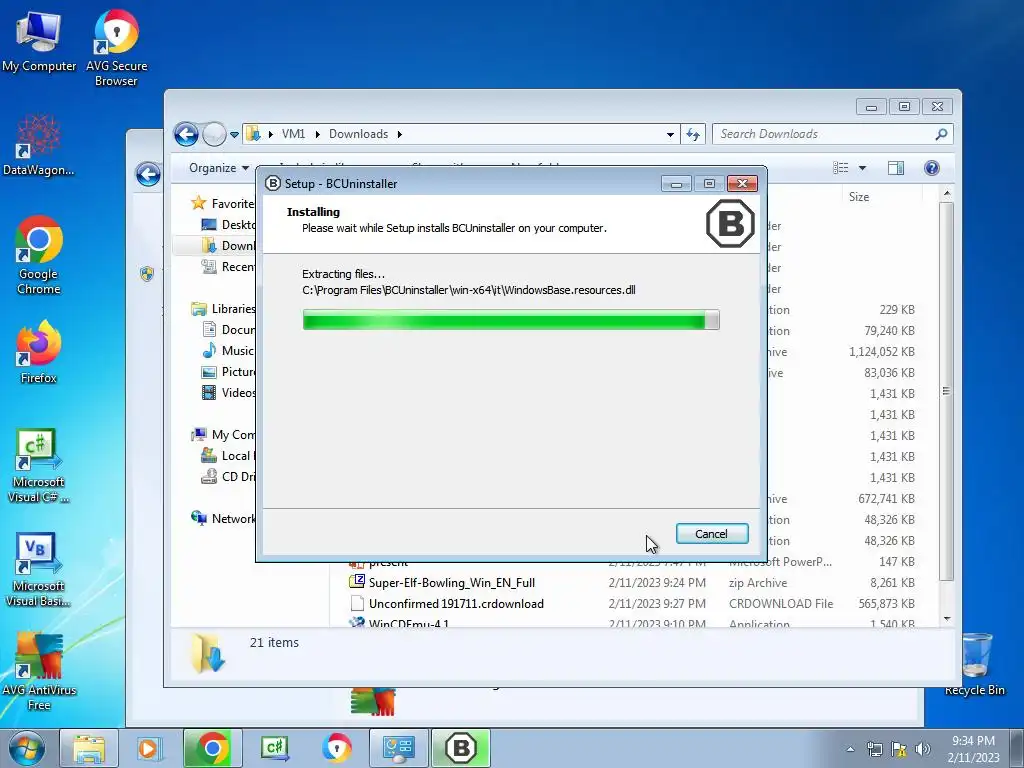Open the view options dropdown arrow
The width and height of the screenshot is (1024, 768).
pos(862,168)
